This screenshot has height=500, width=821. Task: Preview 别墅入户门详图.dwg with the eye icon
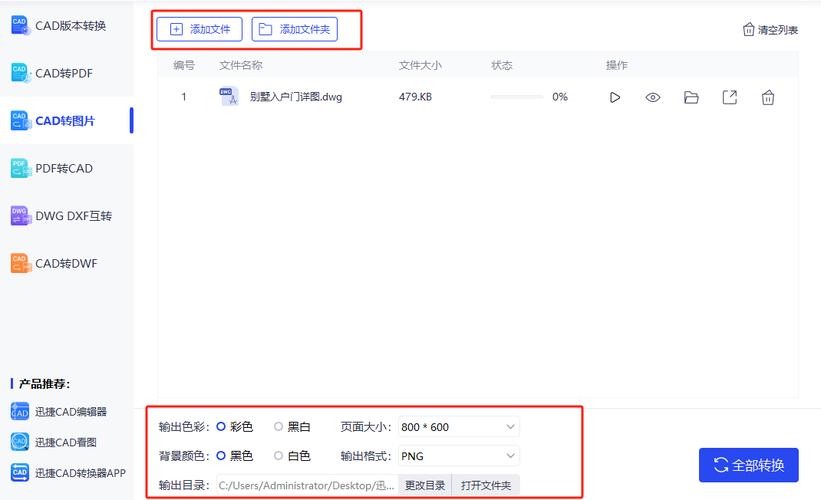[653, 97]
